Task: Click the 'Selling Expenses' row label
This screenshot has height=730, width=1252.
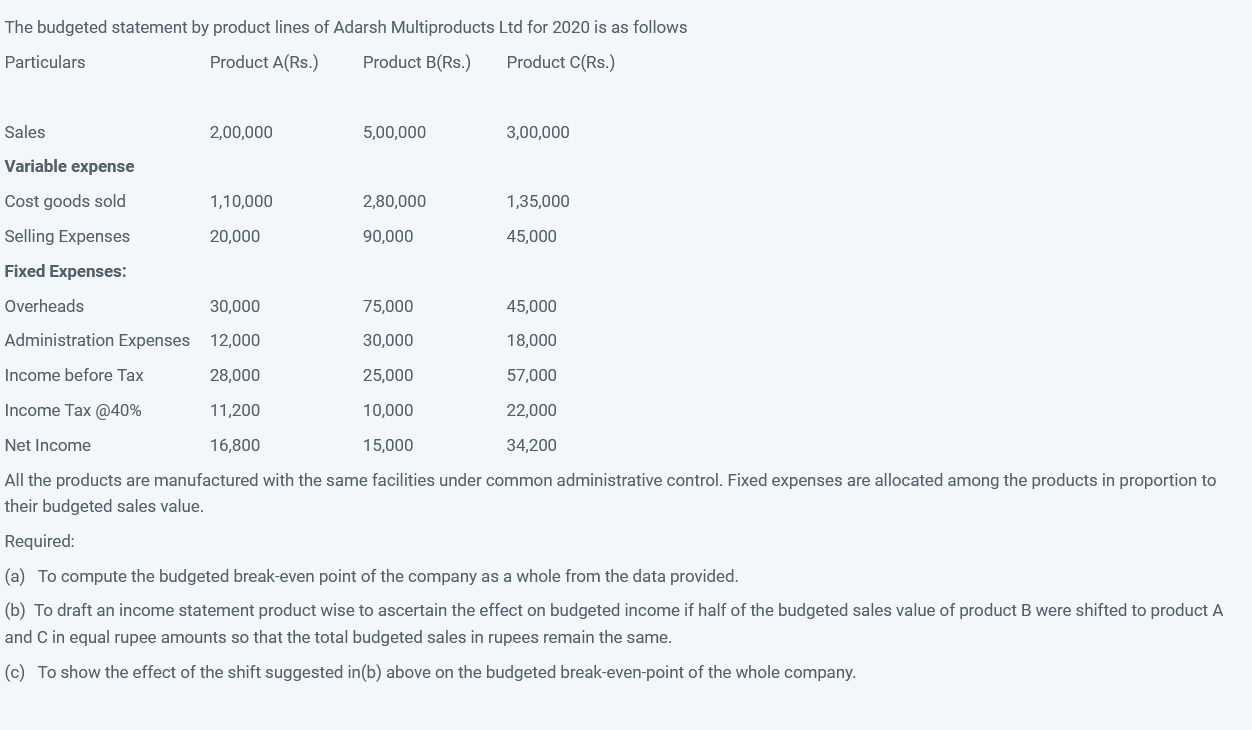Action: 67,236
